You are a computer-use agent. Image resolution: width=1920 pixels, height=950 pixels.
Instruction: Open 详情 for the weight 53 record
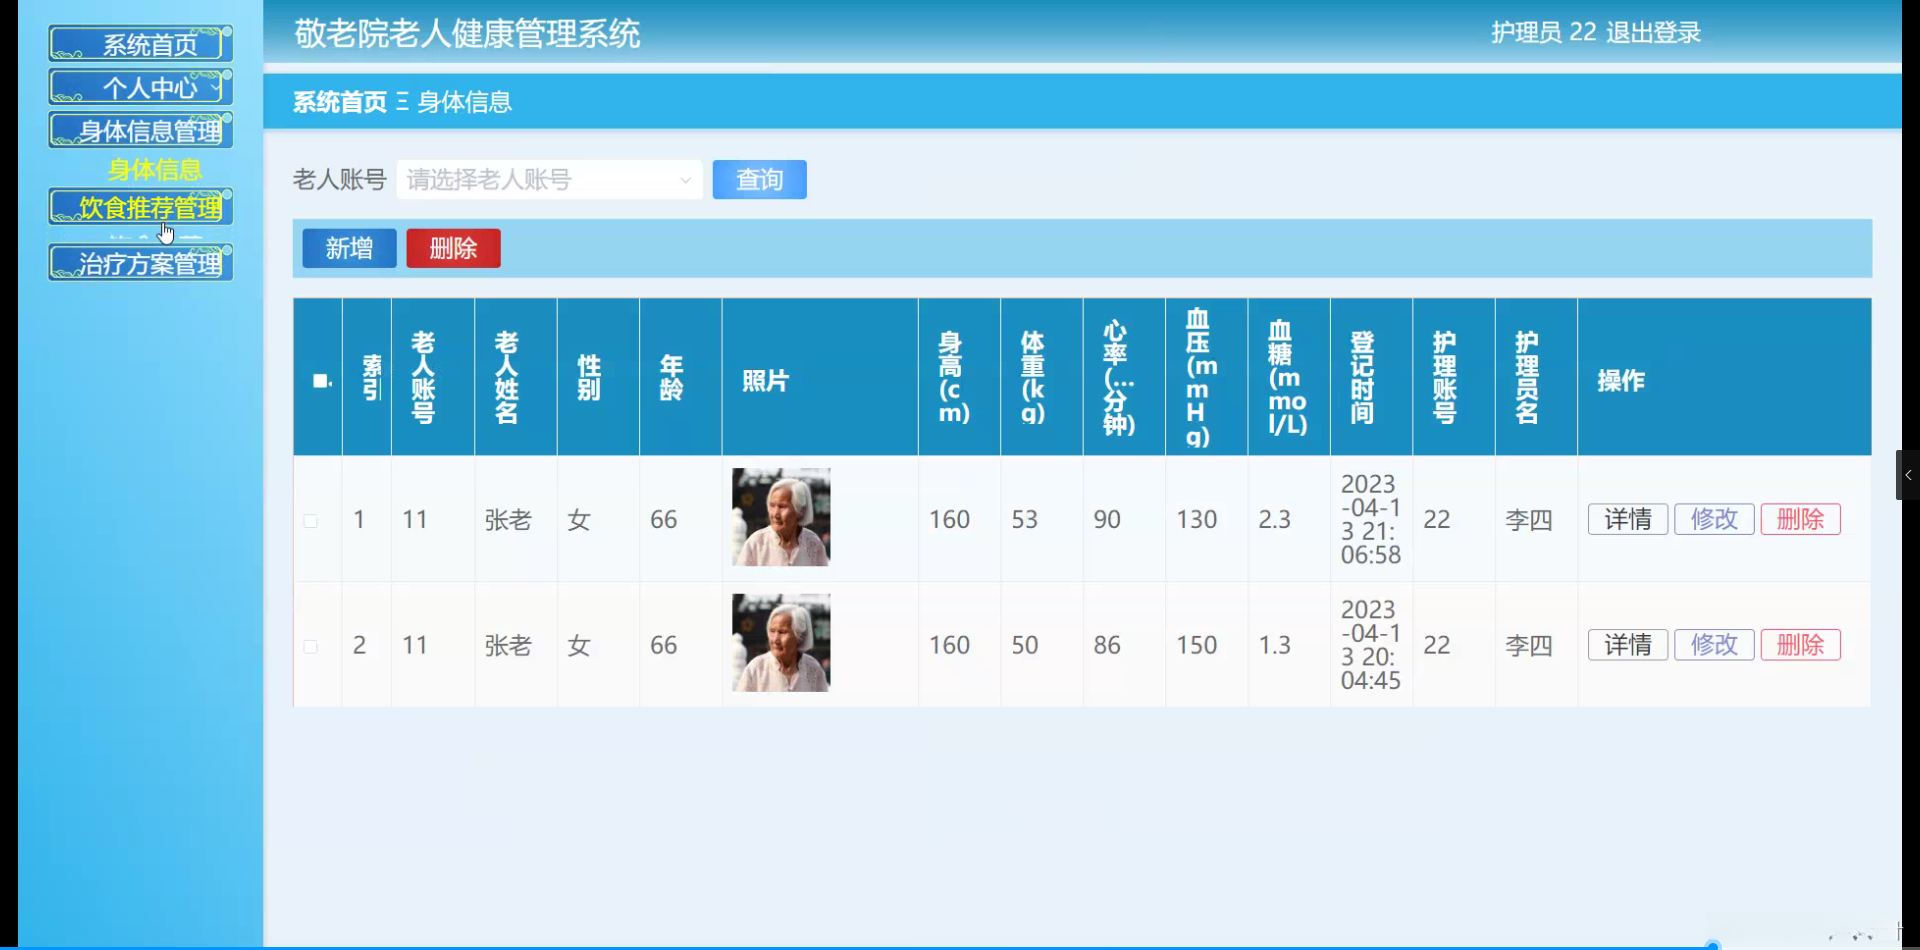pos(1628,519)
